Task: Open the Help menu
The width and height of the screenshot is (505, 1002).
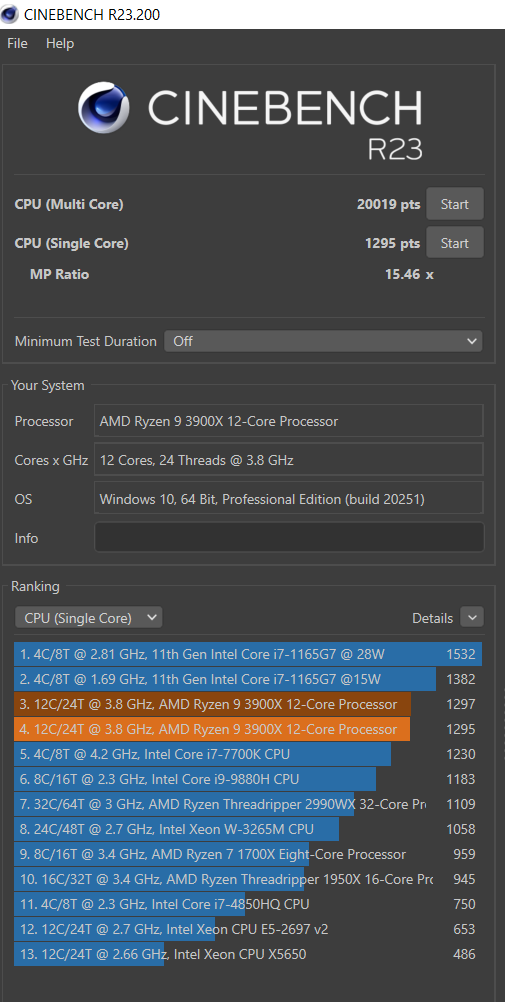Action: (x=60, y=43)
